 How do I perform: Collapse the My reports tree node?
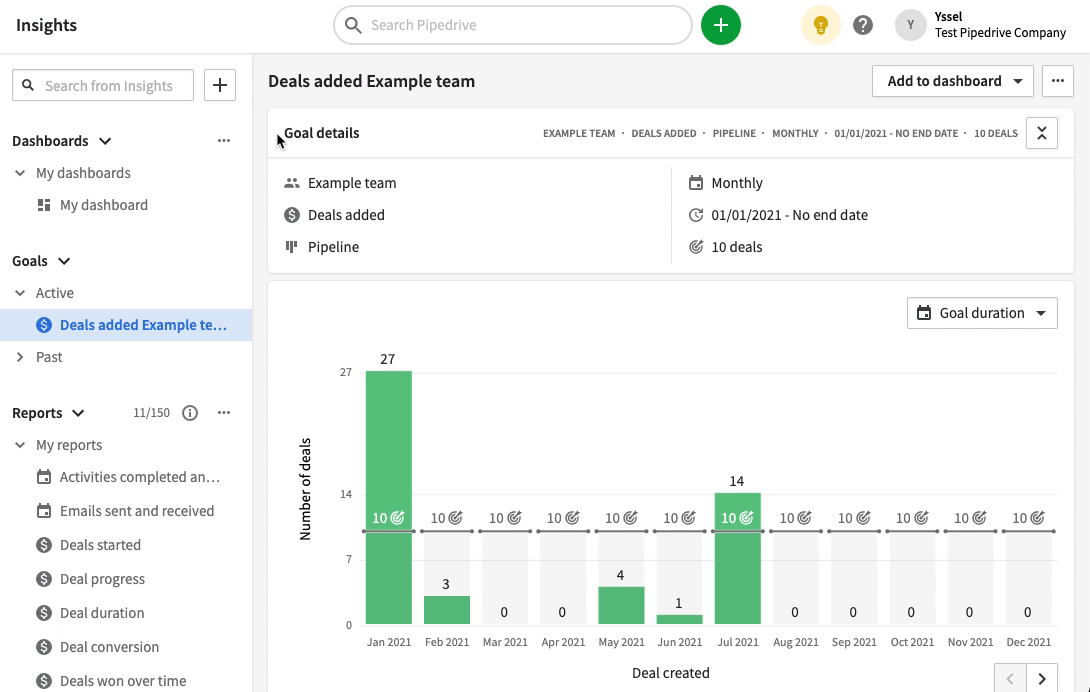coord(20,444)
